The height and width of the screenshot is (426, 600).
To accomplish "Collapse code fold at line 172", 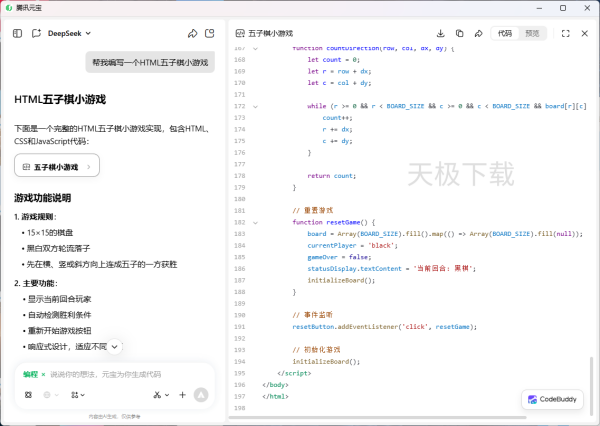I will [x=255, y=105].
